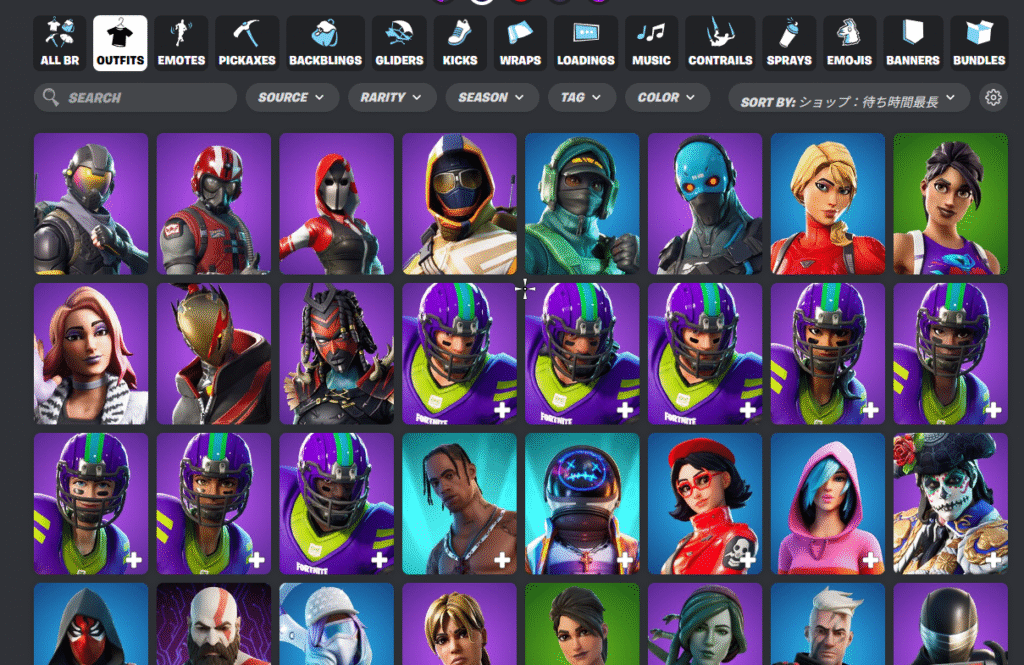1024x665 pixels.
Task: Expand the Source filter dropdown
Action: point(291,97)
